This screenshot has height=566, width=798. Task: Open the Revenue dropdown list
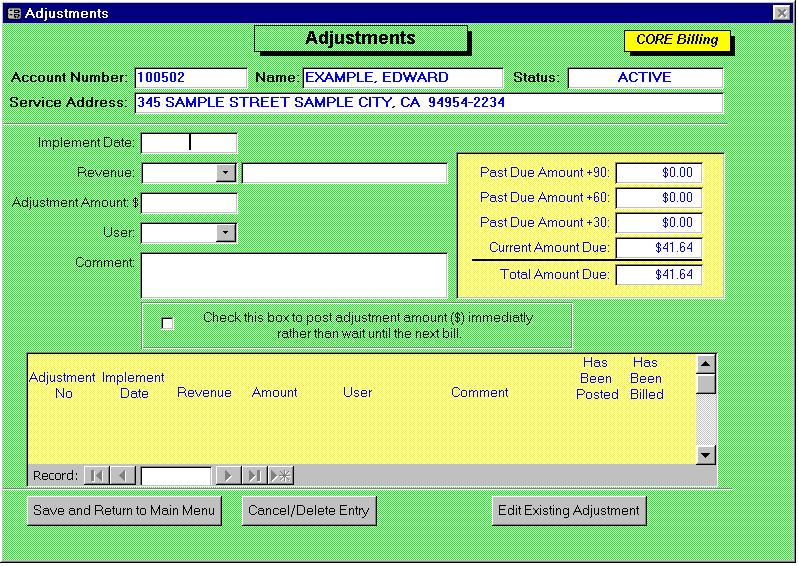pos(225,173)
